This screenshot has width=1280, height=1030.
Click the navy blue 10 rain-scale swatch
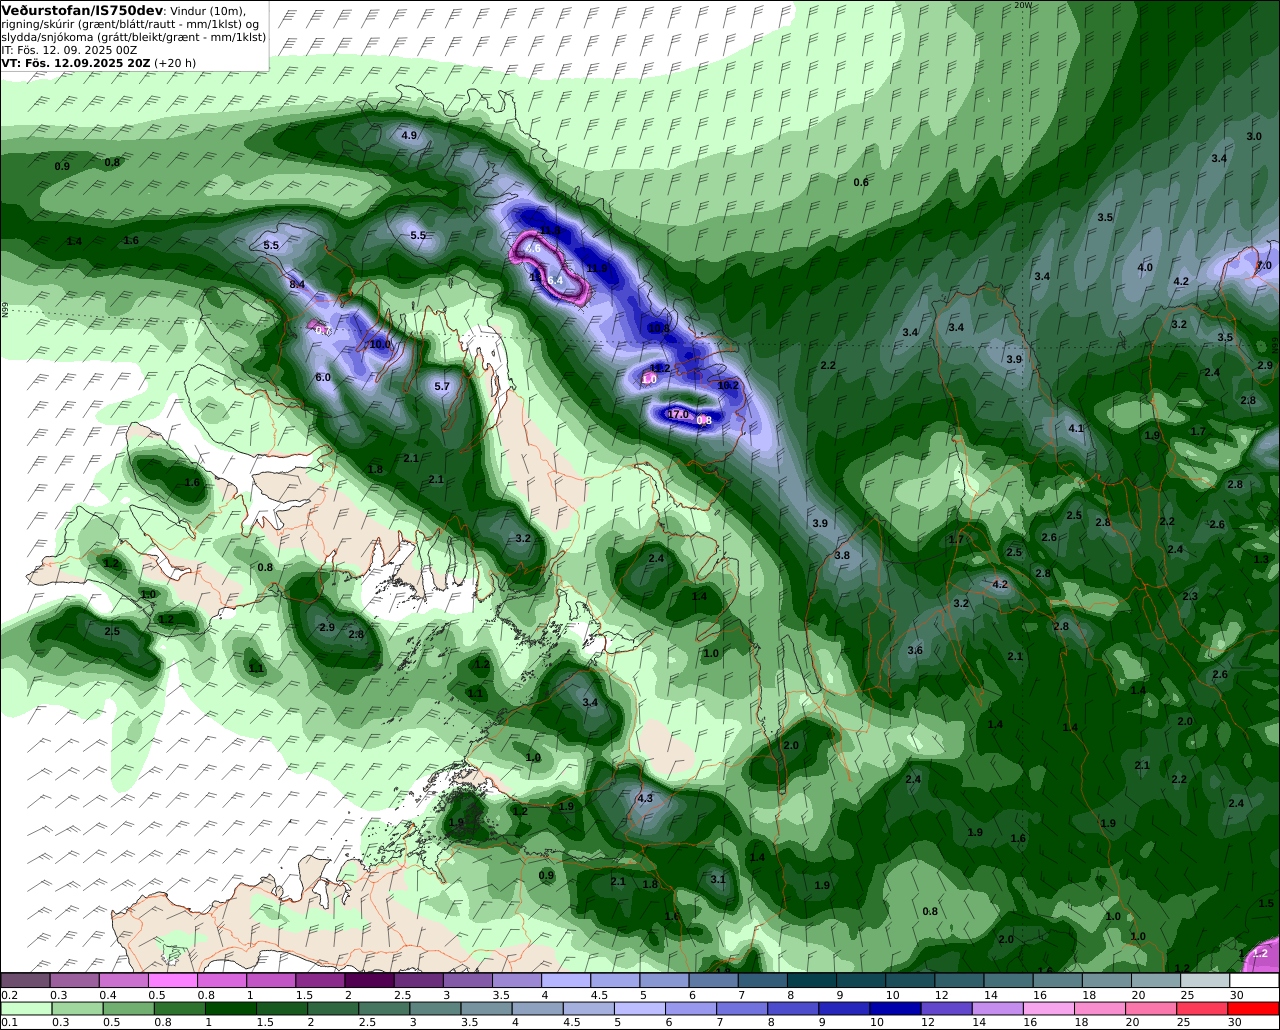[895, 1008]
